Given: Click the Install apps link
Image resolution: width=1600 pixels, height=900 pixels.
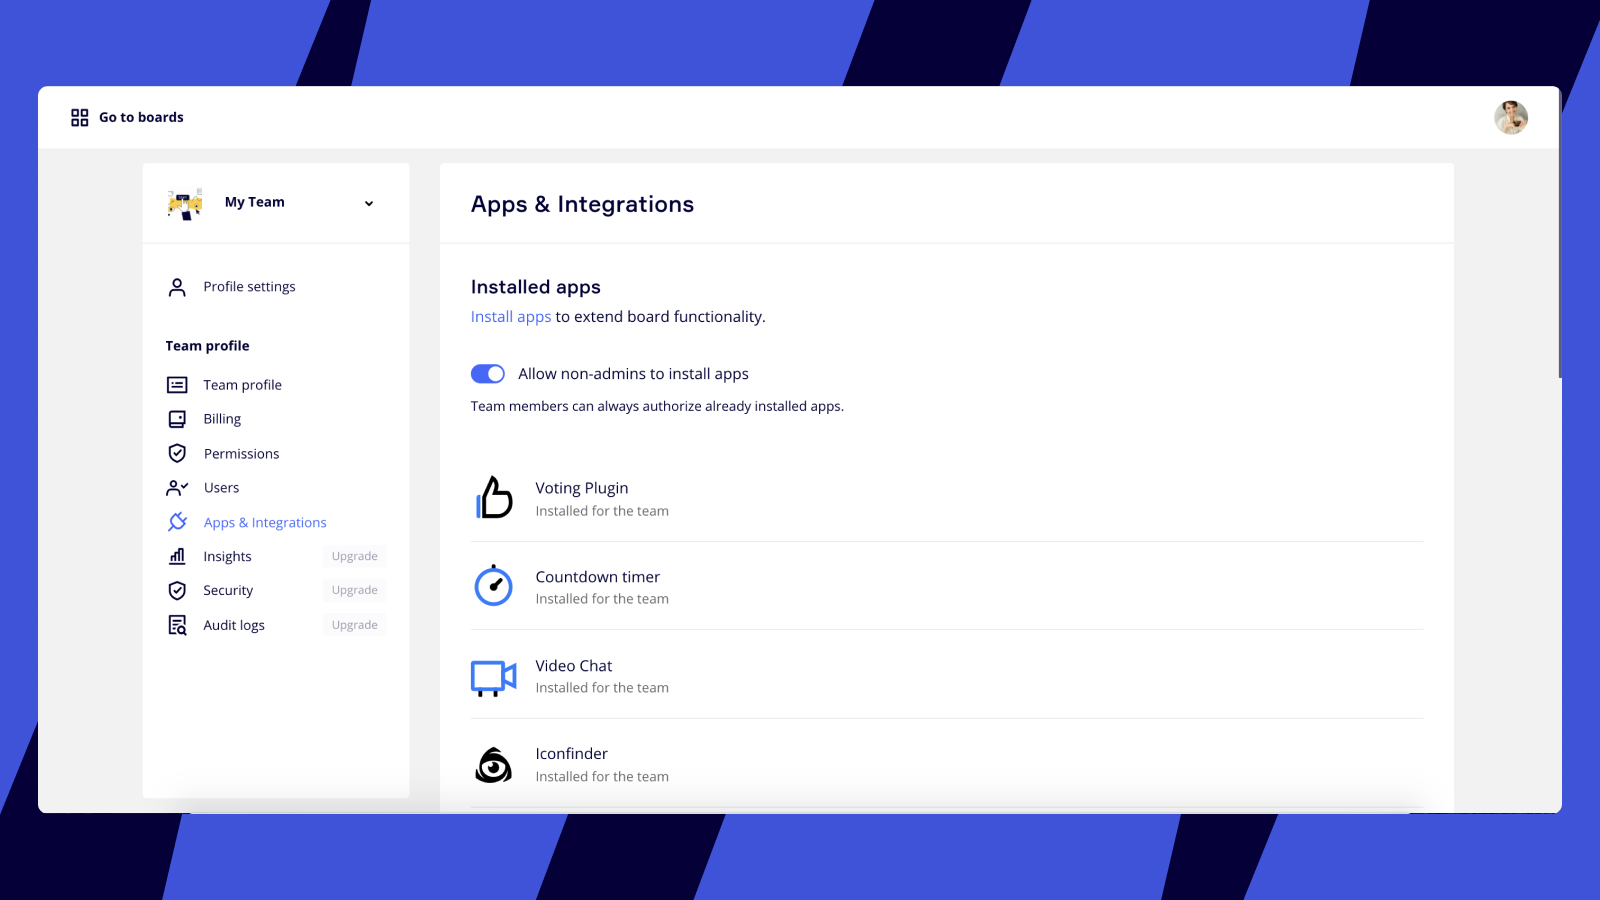Looking at the screenshot, I should tap(511, 316).
